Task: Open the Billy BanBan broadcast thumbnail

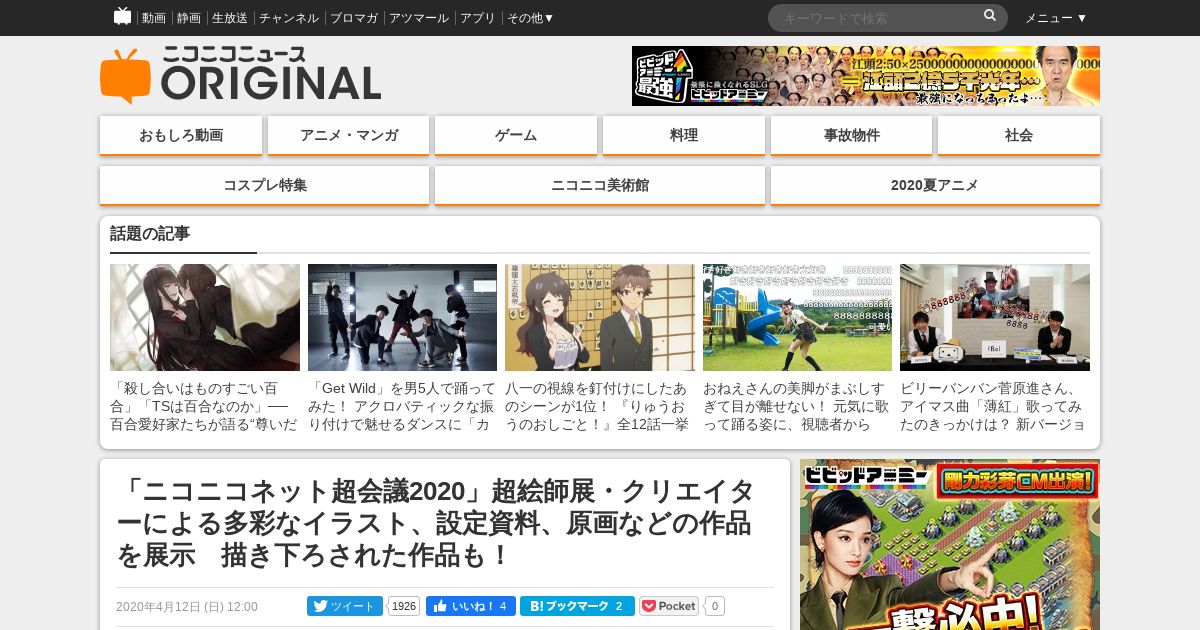Action: (995, 318)
